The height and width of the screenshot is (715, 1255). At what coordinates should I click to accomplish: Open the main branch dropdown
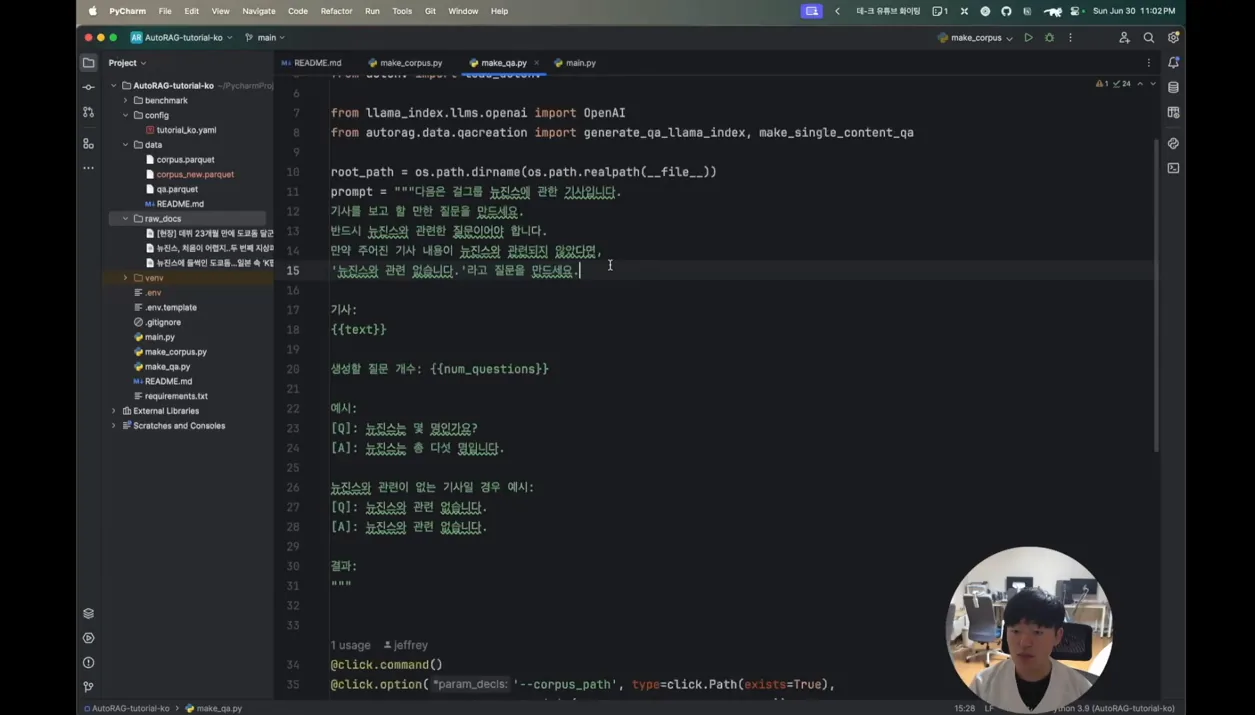coord(265,38)
